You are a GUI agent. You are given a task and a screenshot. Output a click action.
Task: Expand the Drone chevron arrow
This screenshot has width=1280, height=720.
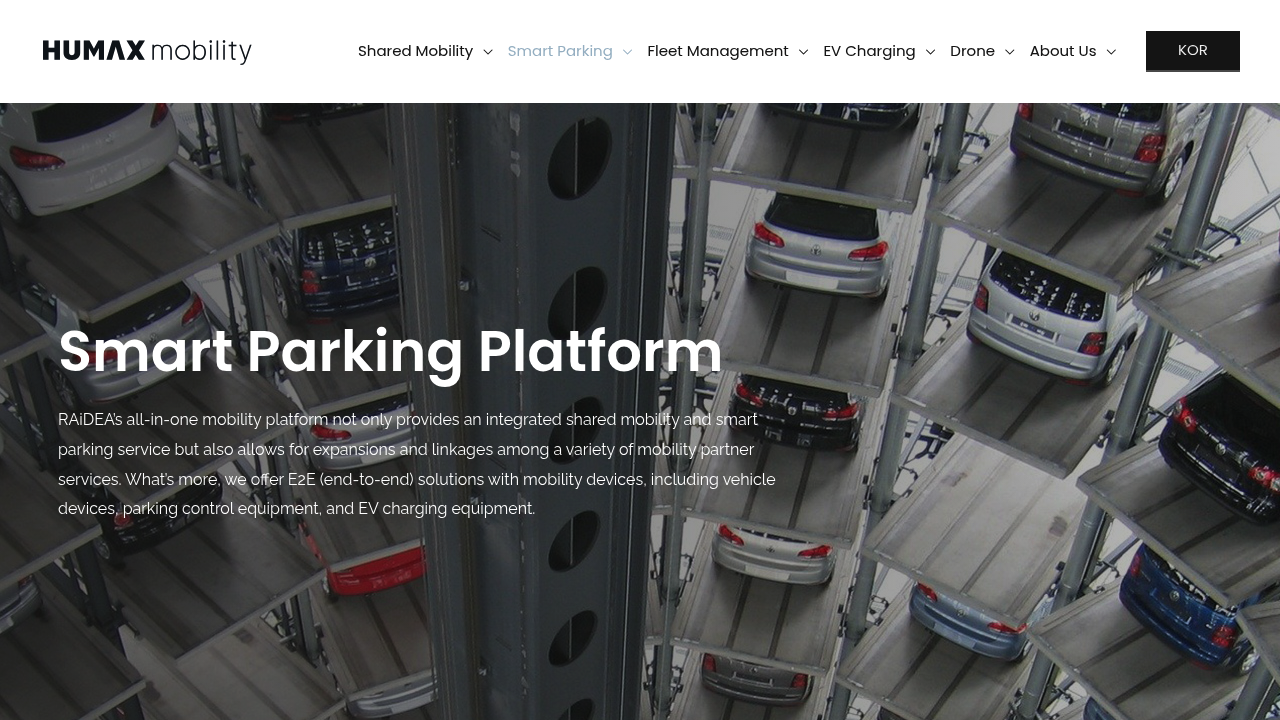[1009, 52]
